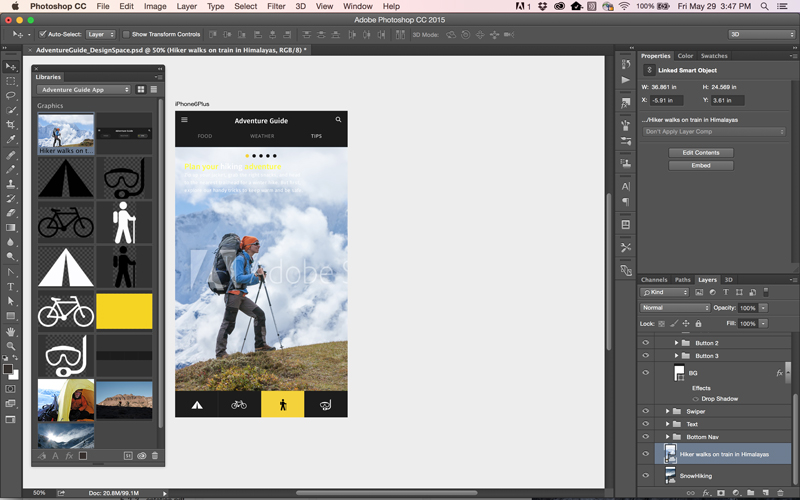Image resolution: width=800 pixels, height=500 pixels.
Task: Open the Adventure Guide App library dropdown
Action: tap(84, 90)
